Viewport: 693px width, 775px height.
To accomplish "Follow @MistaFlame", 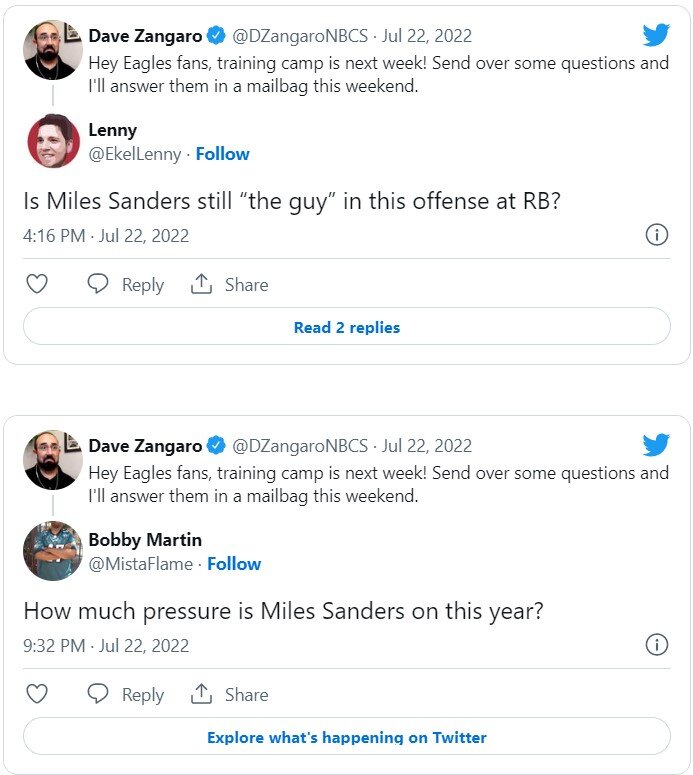I will coord(234,564).
